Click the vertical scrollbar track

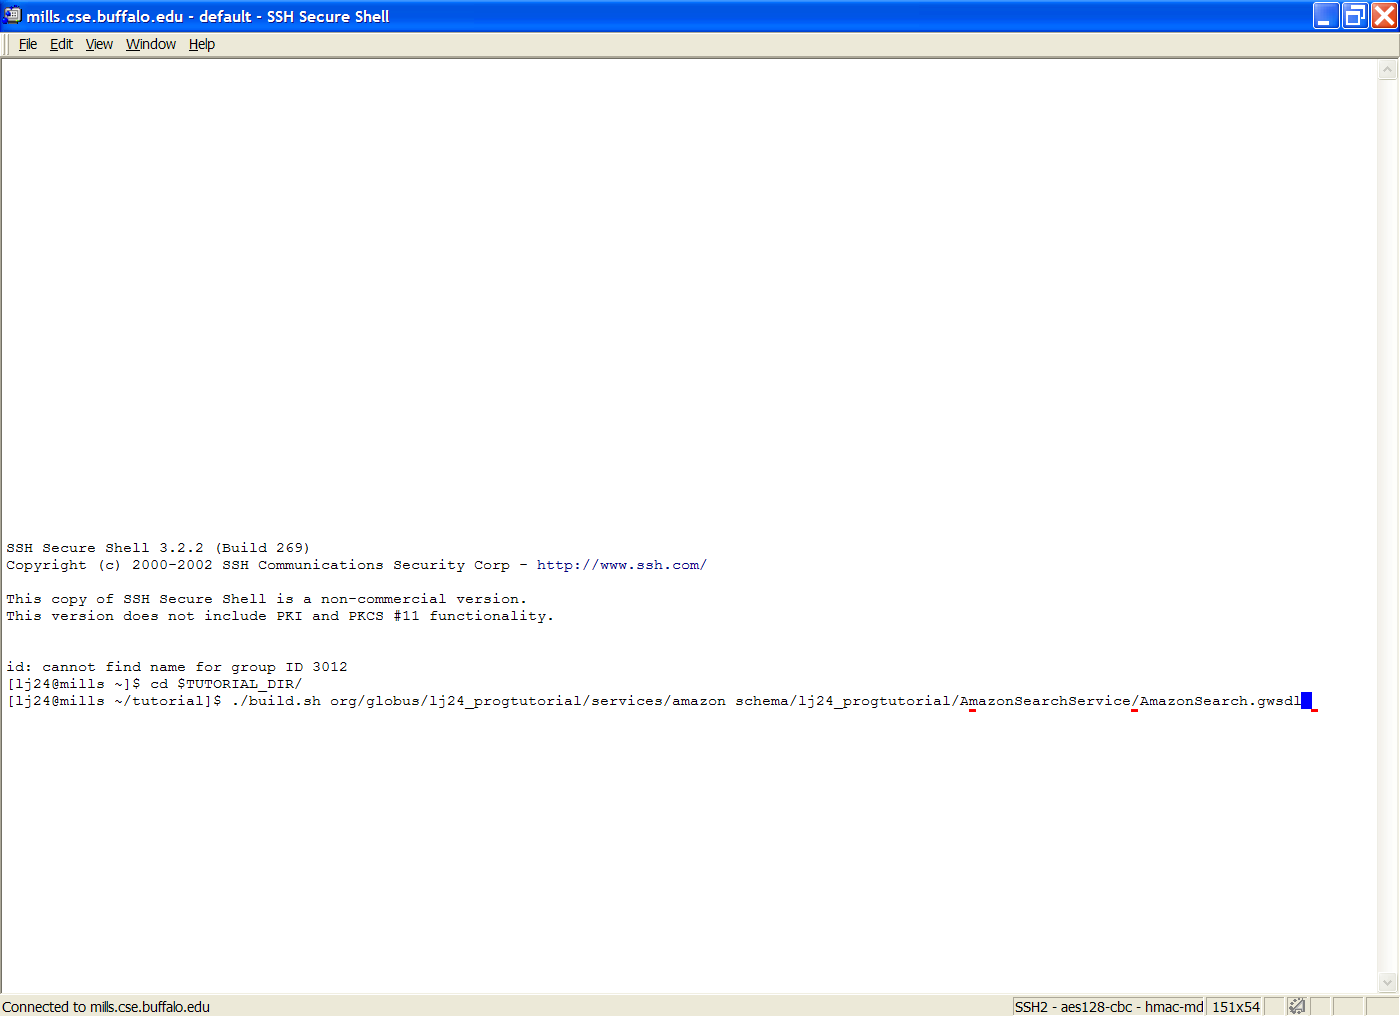click(1387, 500)
